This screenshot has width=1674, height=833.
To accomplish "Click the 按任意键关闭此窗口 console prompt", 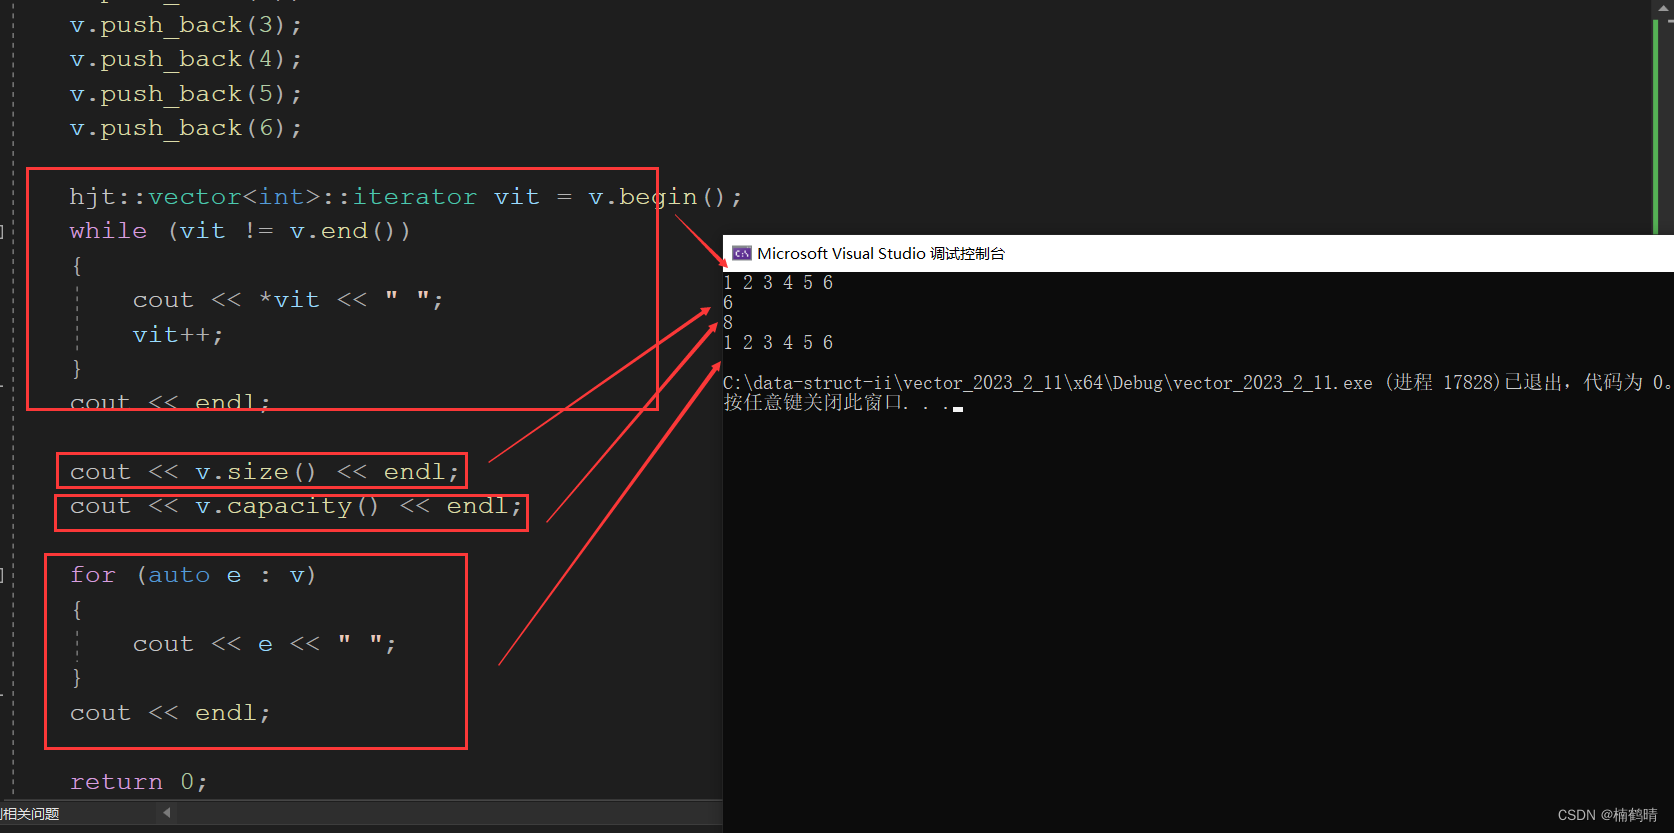I will 836,403.
